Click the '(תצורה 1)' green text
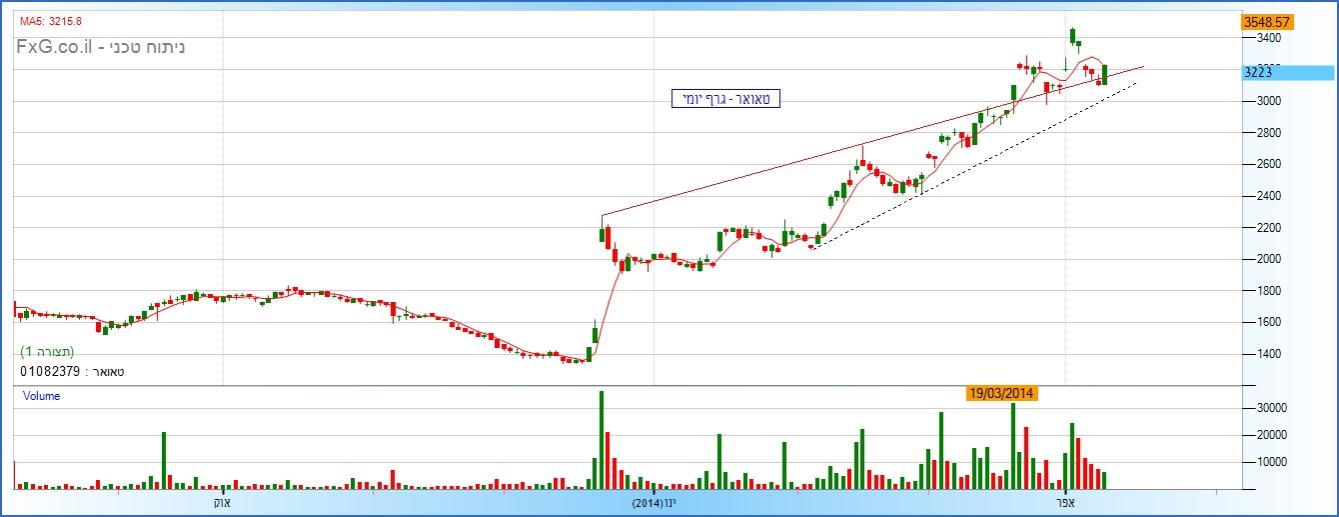 (47, 352)
